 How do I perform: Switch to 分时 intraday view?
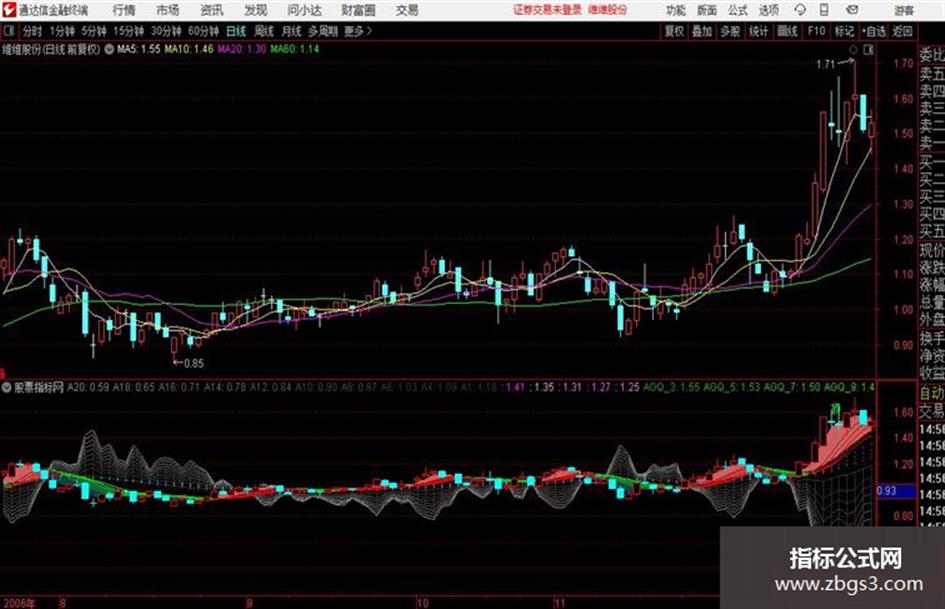click(x=33, y=31)
